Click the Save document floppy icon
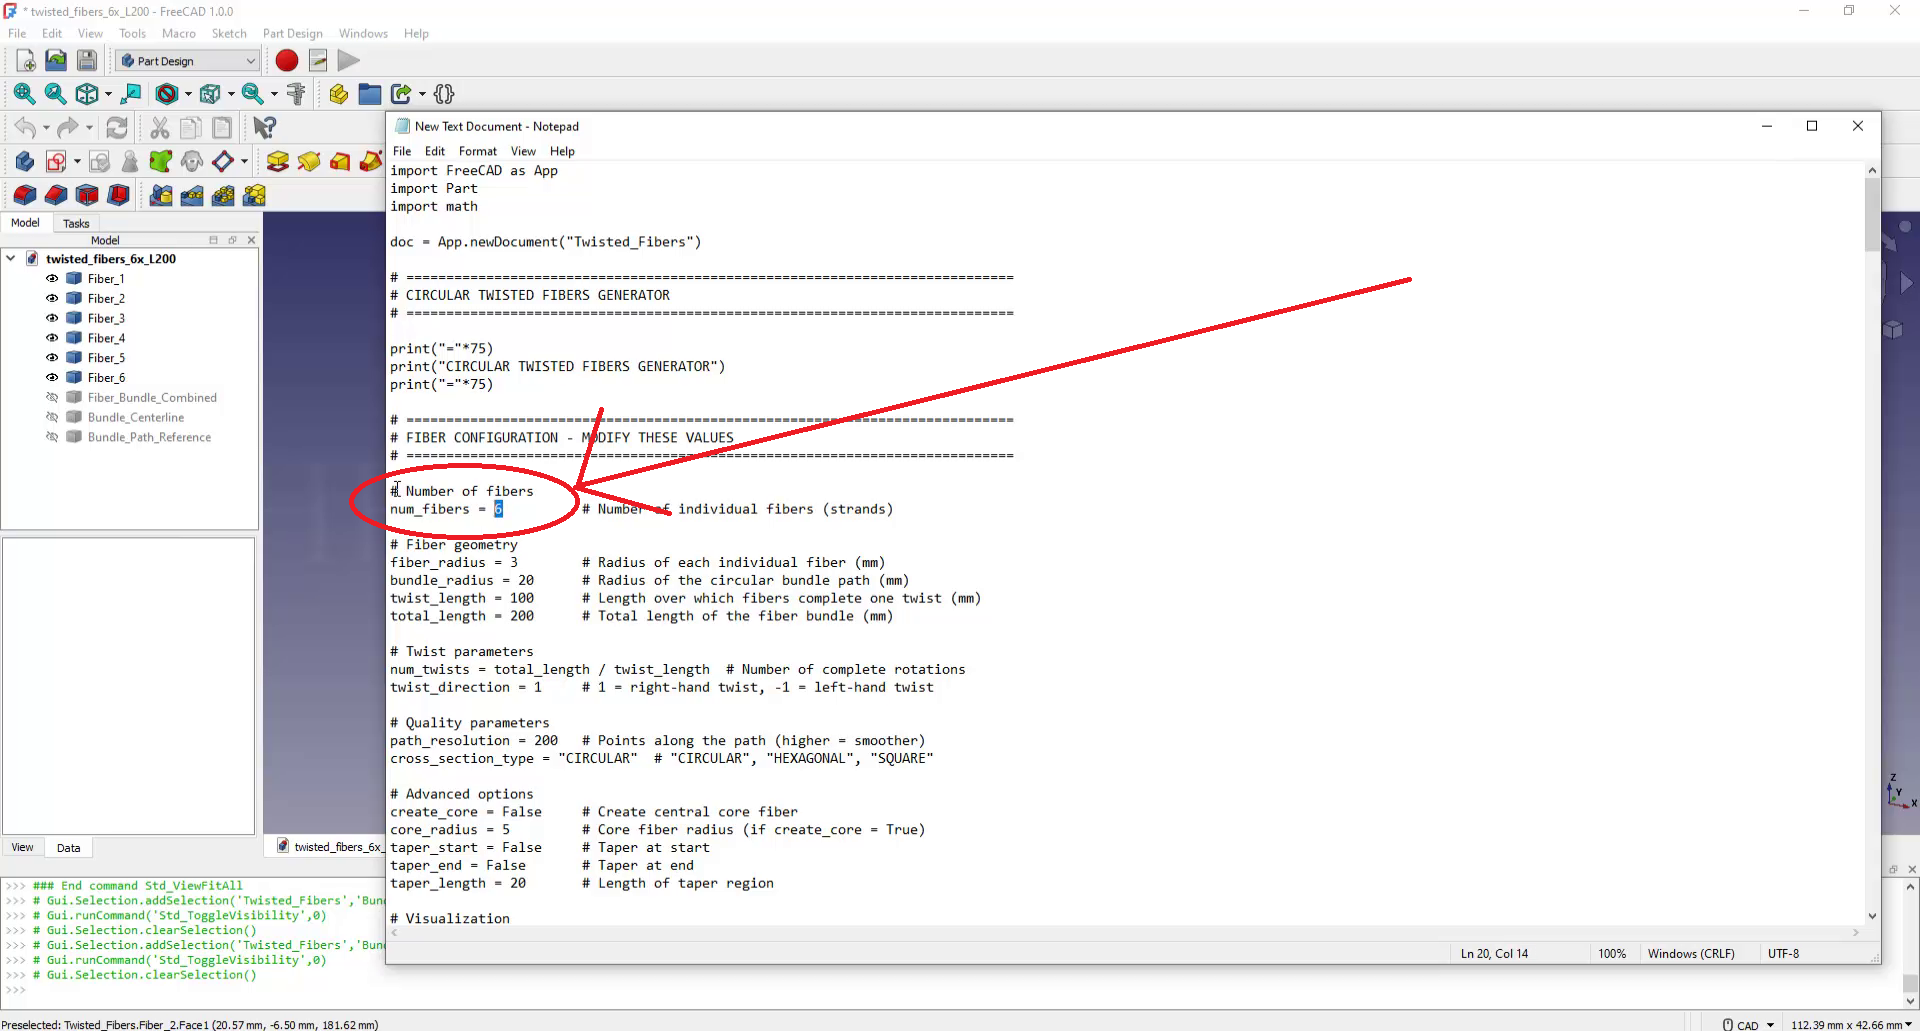This screenshot has height=1031, width=1920. [x=87, y=61]
